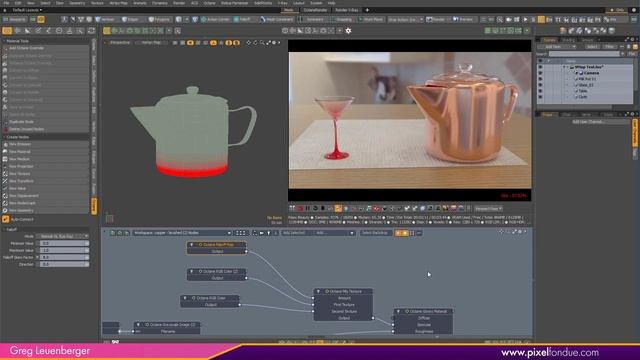Click the Falloff Skew Factor field
640x360 pixels.
64,257
